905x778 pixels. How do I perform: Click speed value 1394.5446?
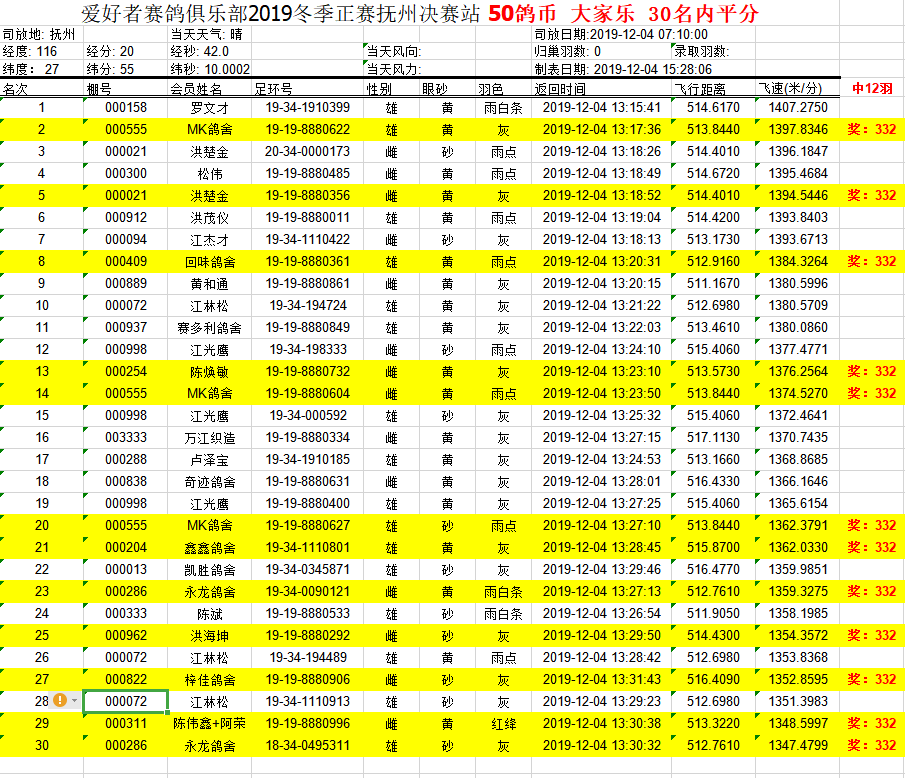[x=798, y=195]
